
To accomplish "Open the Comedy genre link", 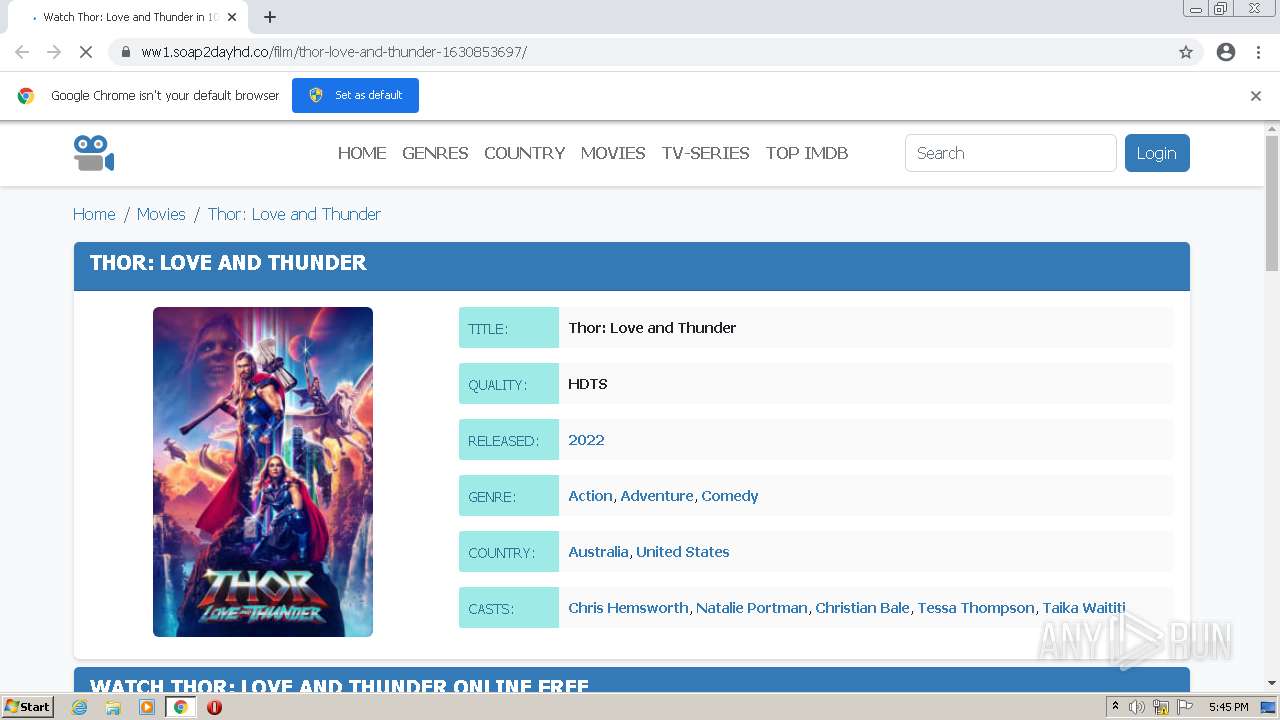I will tap(730, 496).
